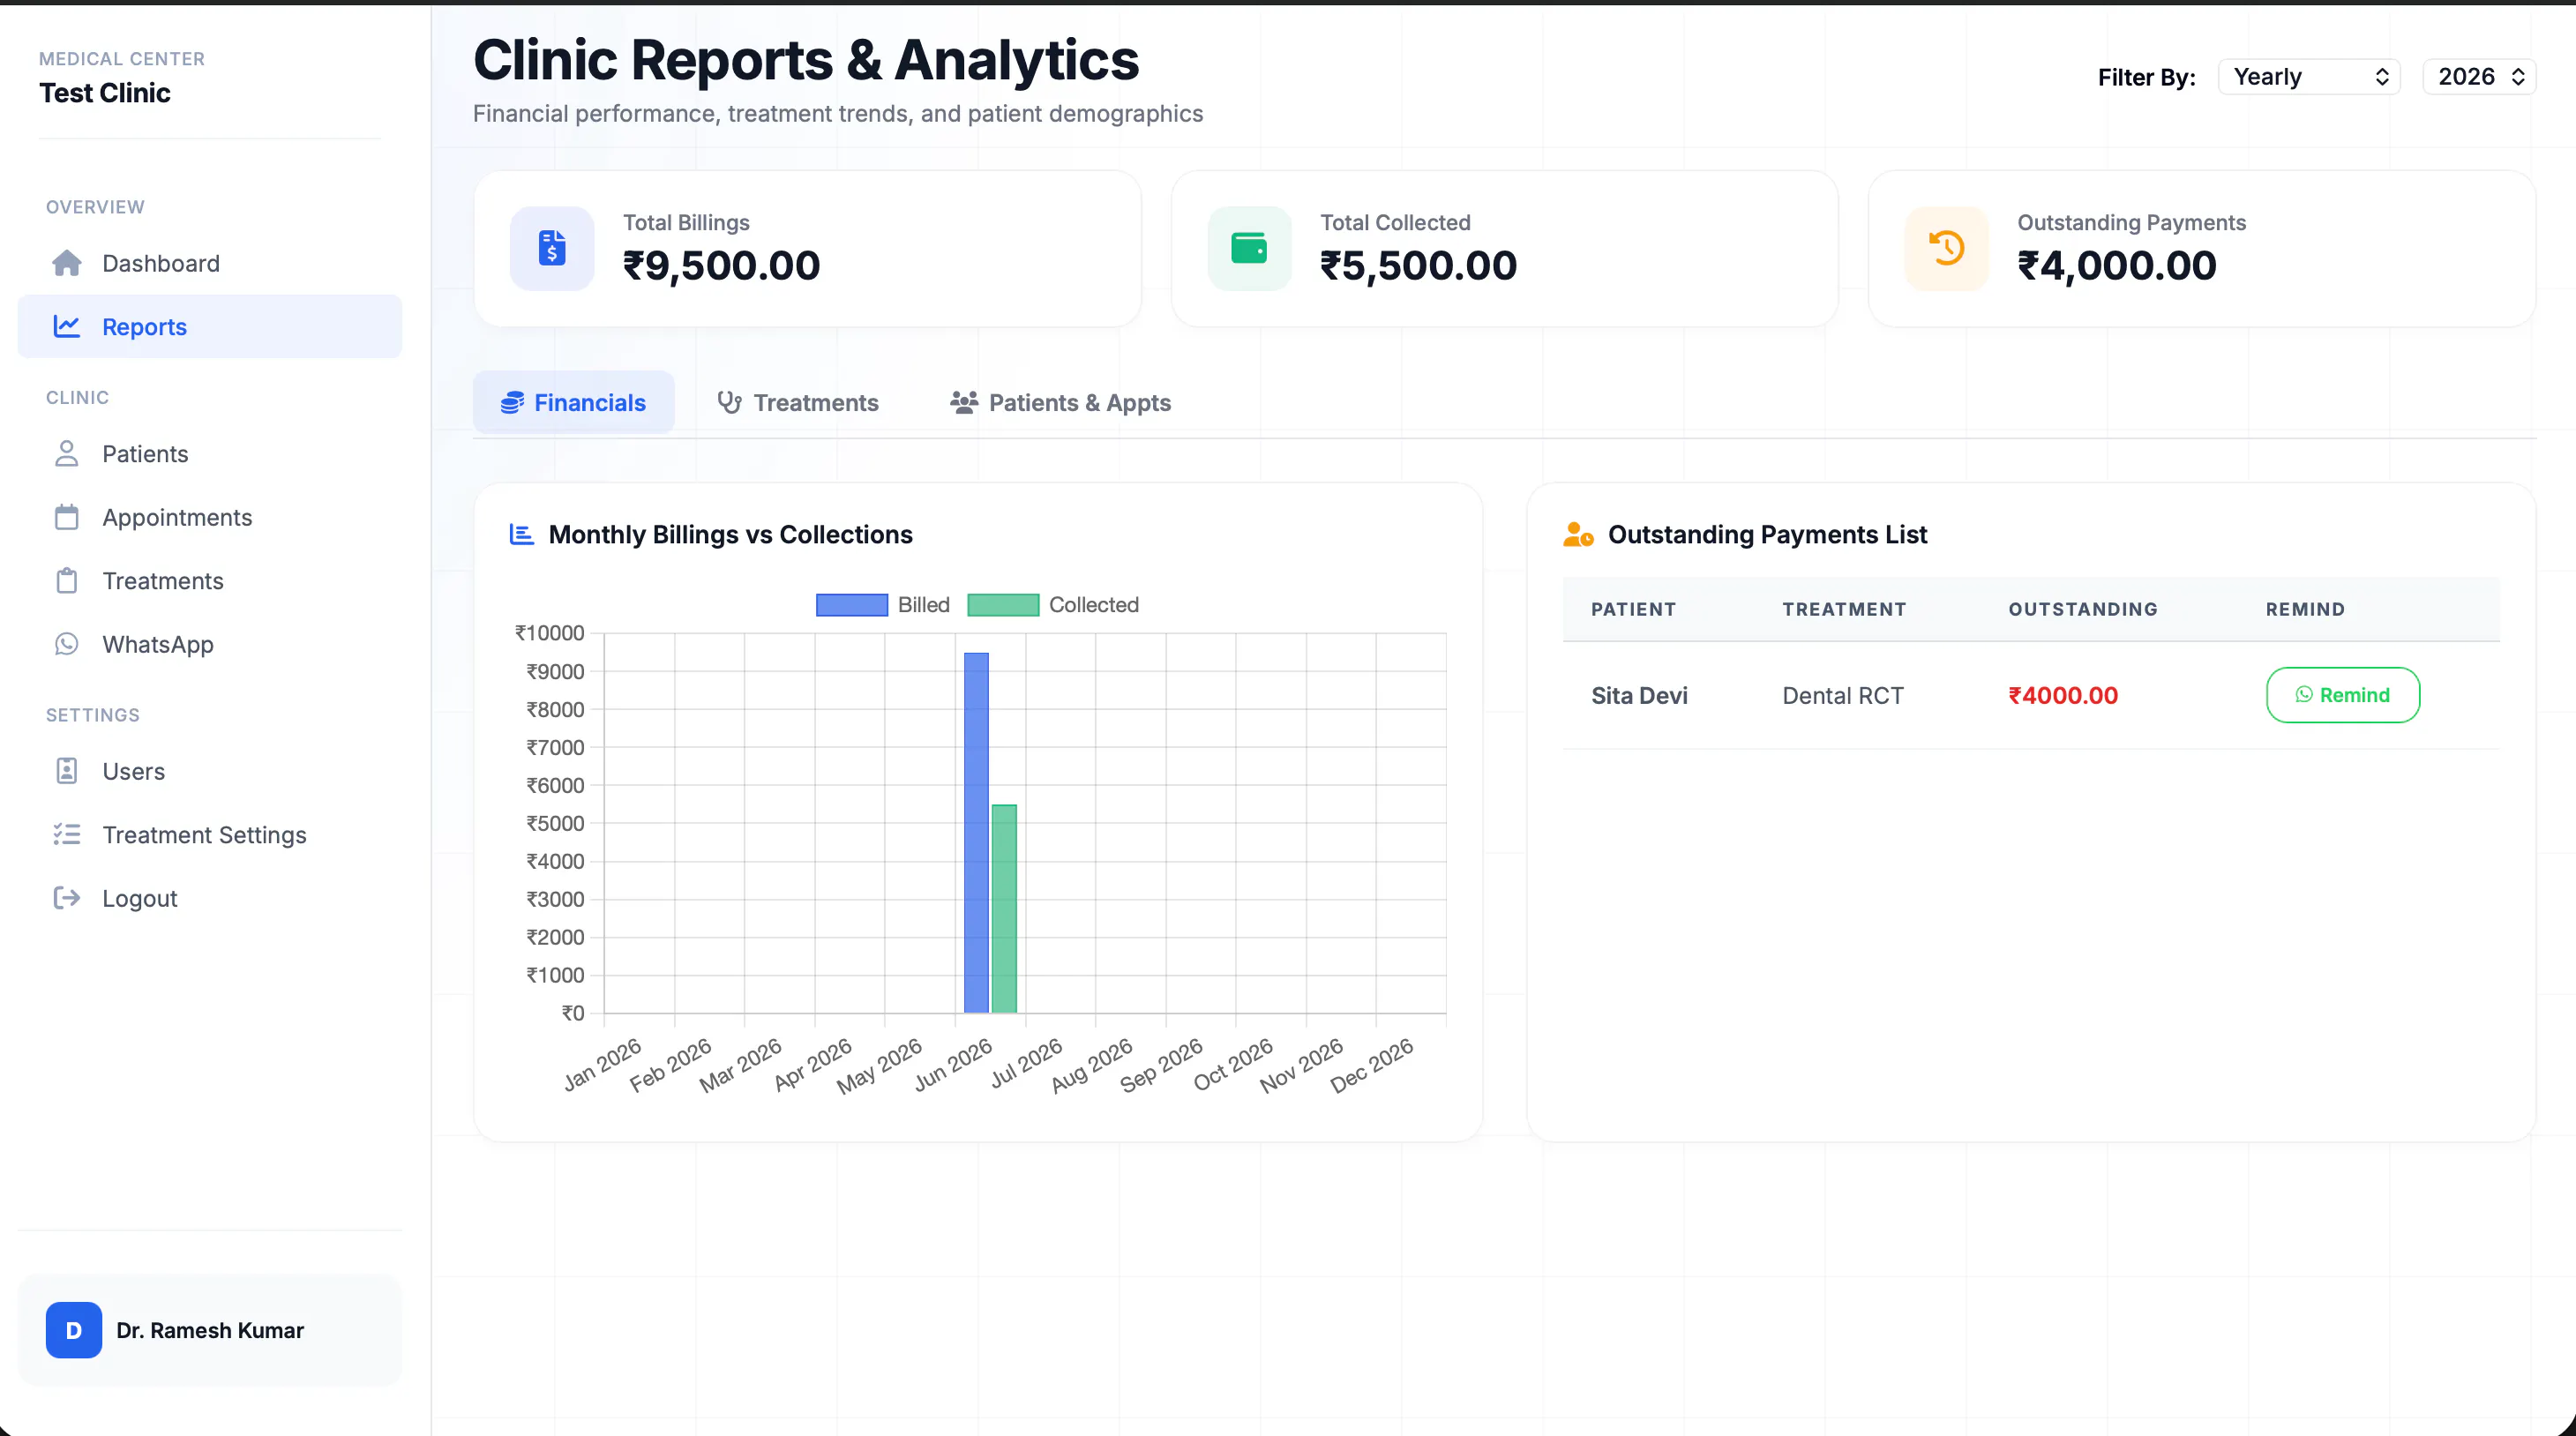Click the TREATMENT column header
Screen dimensions: 2576x1436
(1844, 609)
